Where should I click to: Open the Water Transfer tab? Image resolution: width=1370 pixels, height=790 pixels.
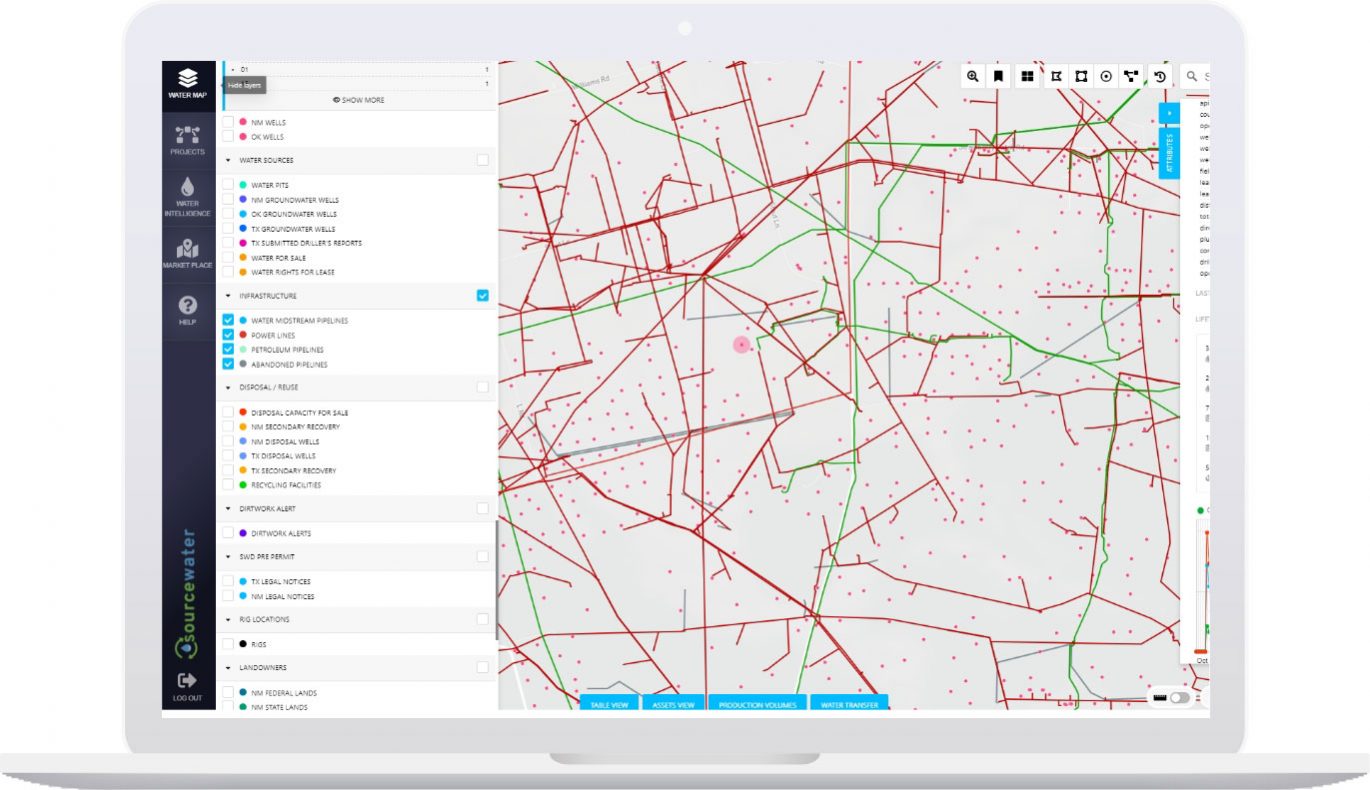(x=849, y=703)
